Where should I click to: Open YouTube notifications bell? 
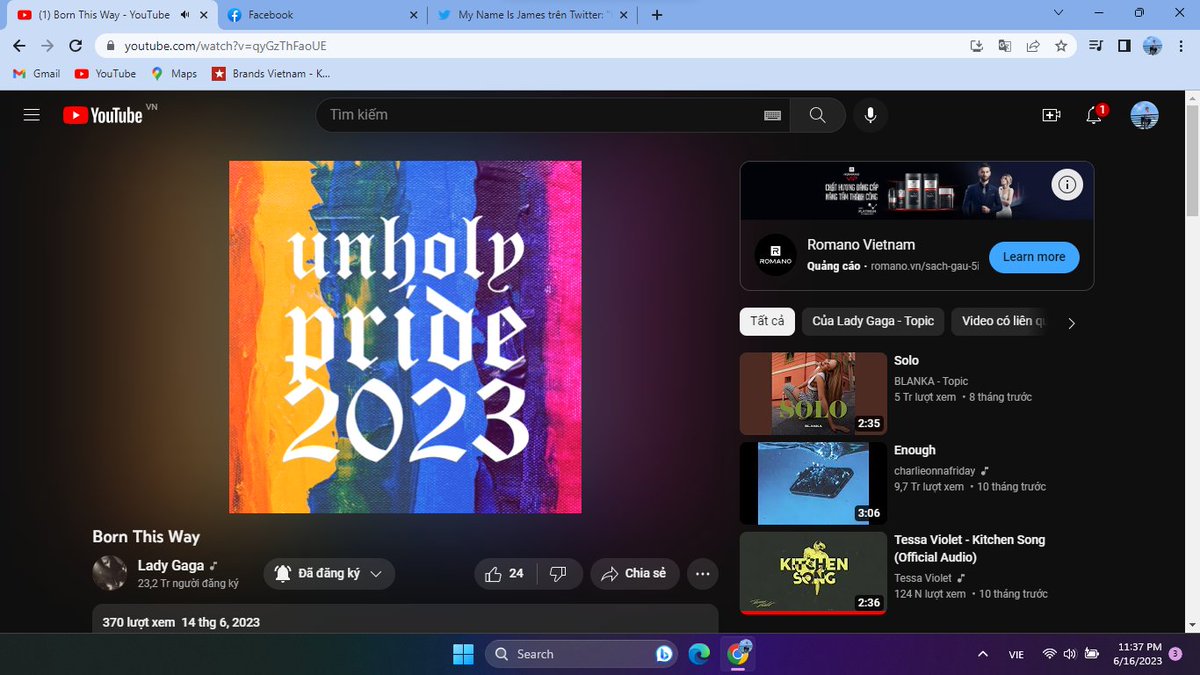pos(1095,115)
